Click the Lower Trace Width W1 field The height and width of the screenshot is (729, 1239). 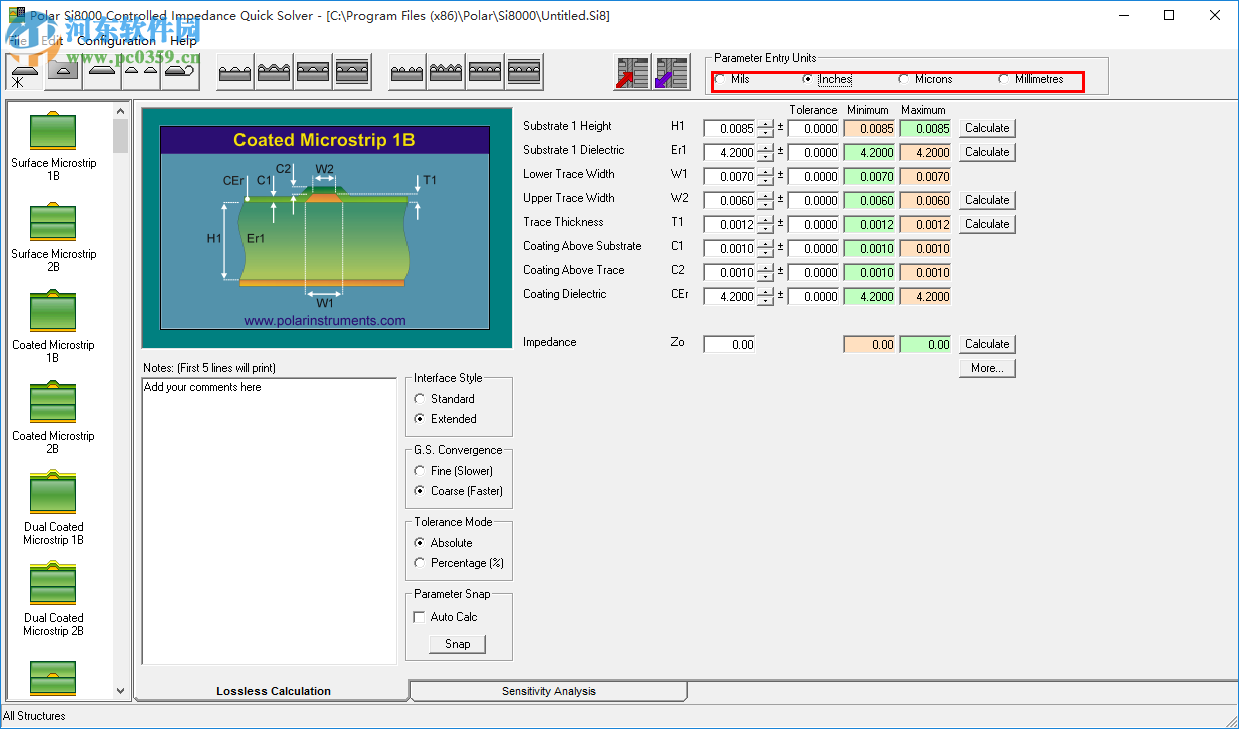pos(729,176)
